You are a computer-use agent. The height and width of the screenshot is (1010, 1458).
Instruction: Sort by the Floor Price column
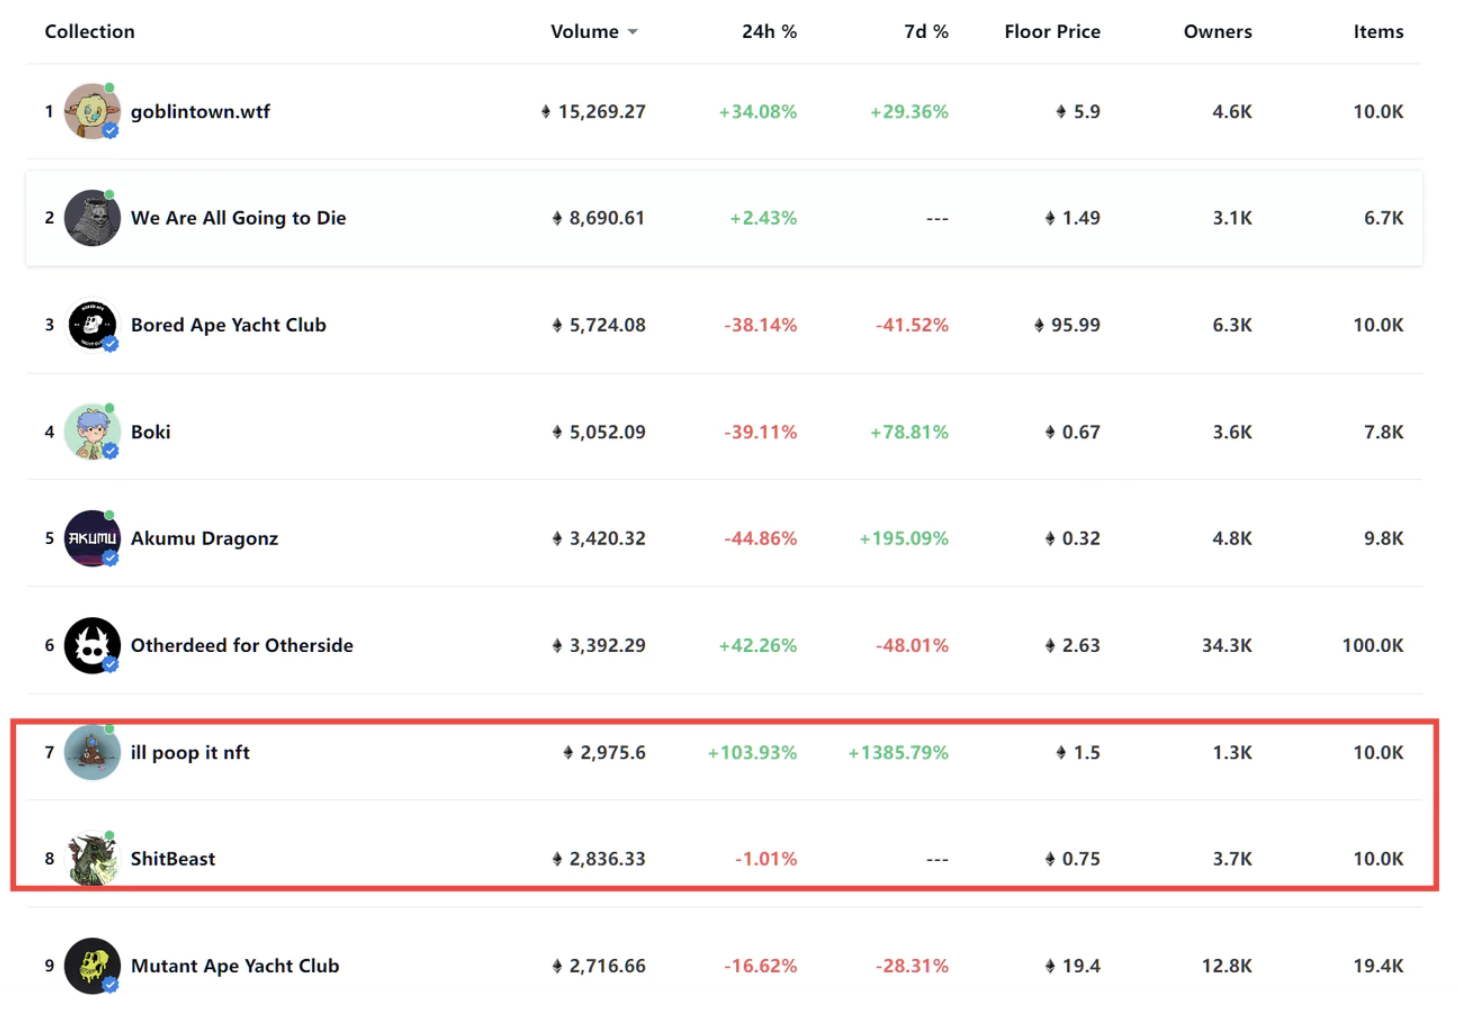coord(1052,32)
